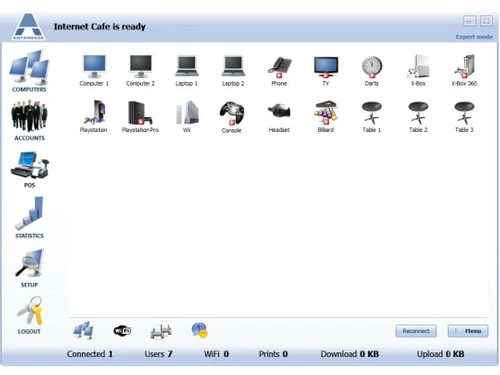This screenshot has width=500, height=375.
Task: Click the Logout keys icon
Action: [x=30, y=311]
